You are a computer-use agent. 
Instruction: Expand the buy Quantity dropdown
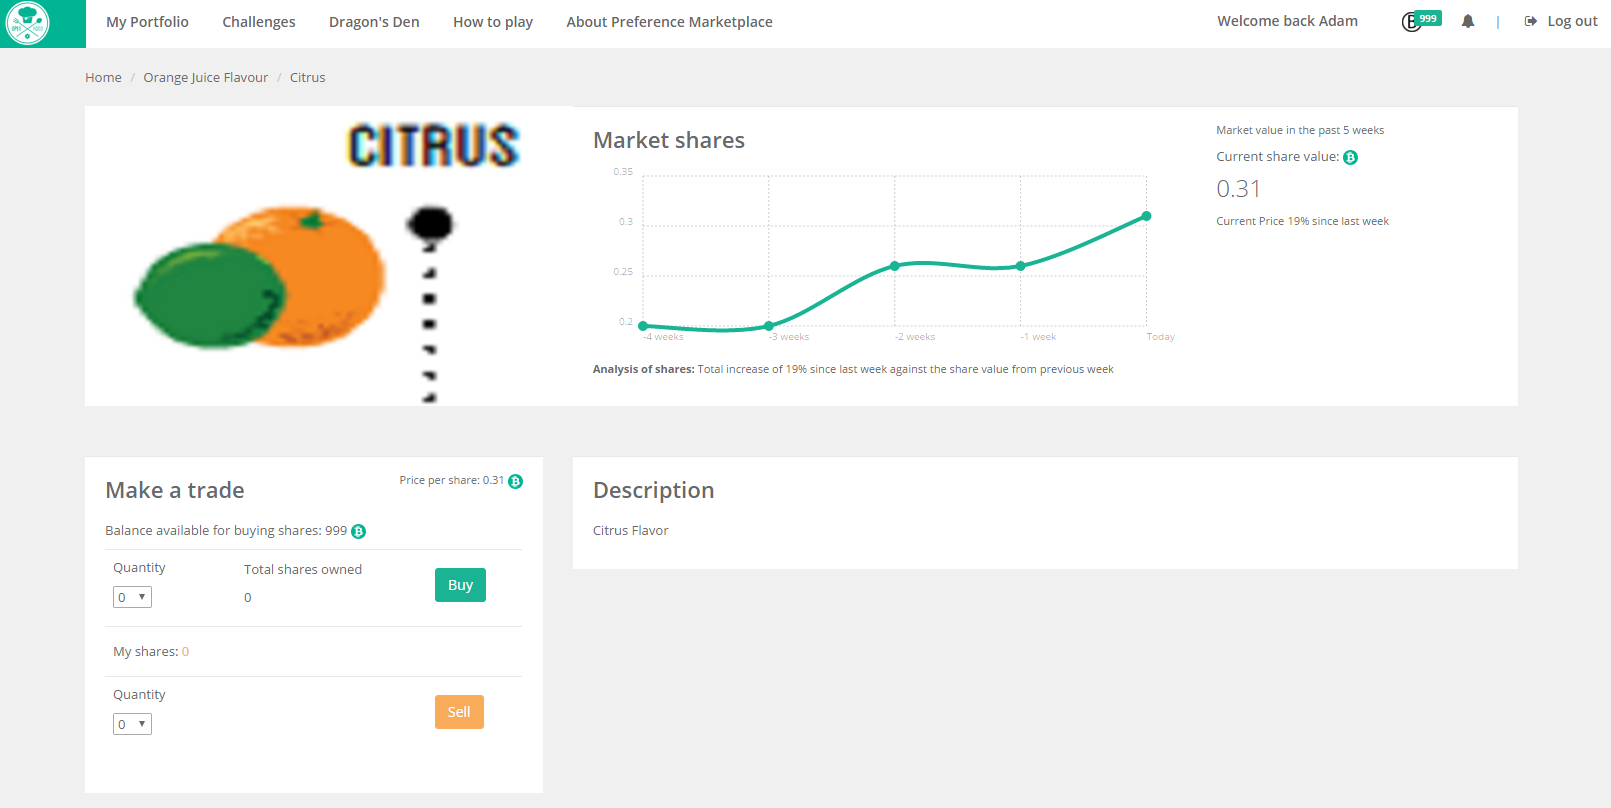click(132, 597)
